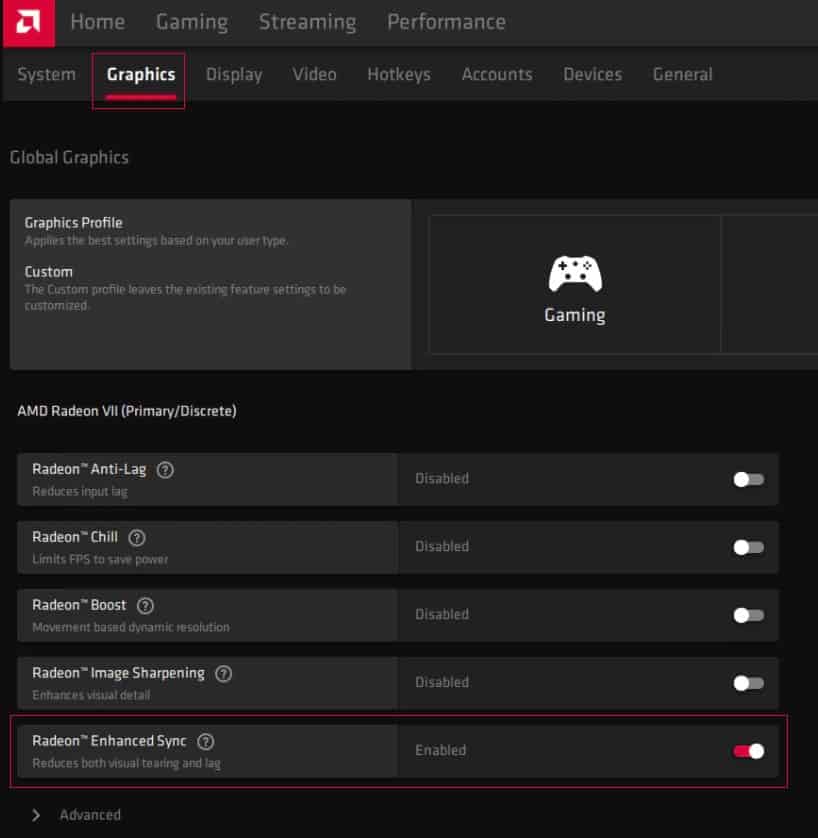Open the Radeon Enhanced Sync help tooltip
Viewport: 818px width, 838px height.
click(206, 741)
